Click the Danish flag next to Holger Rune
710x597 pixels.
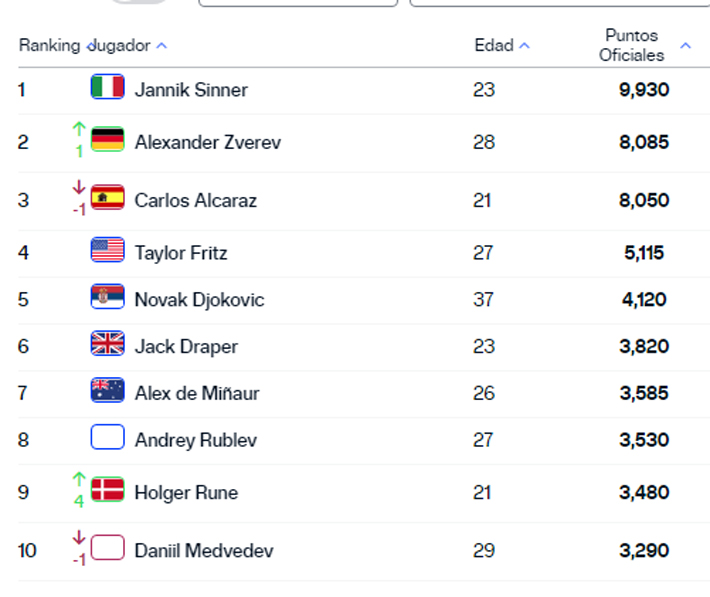point(107,490)
